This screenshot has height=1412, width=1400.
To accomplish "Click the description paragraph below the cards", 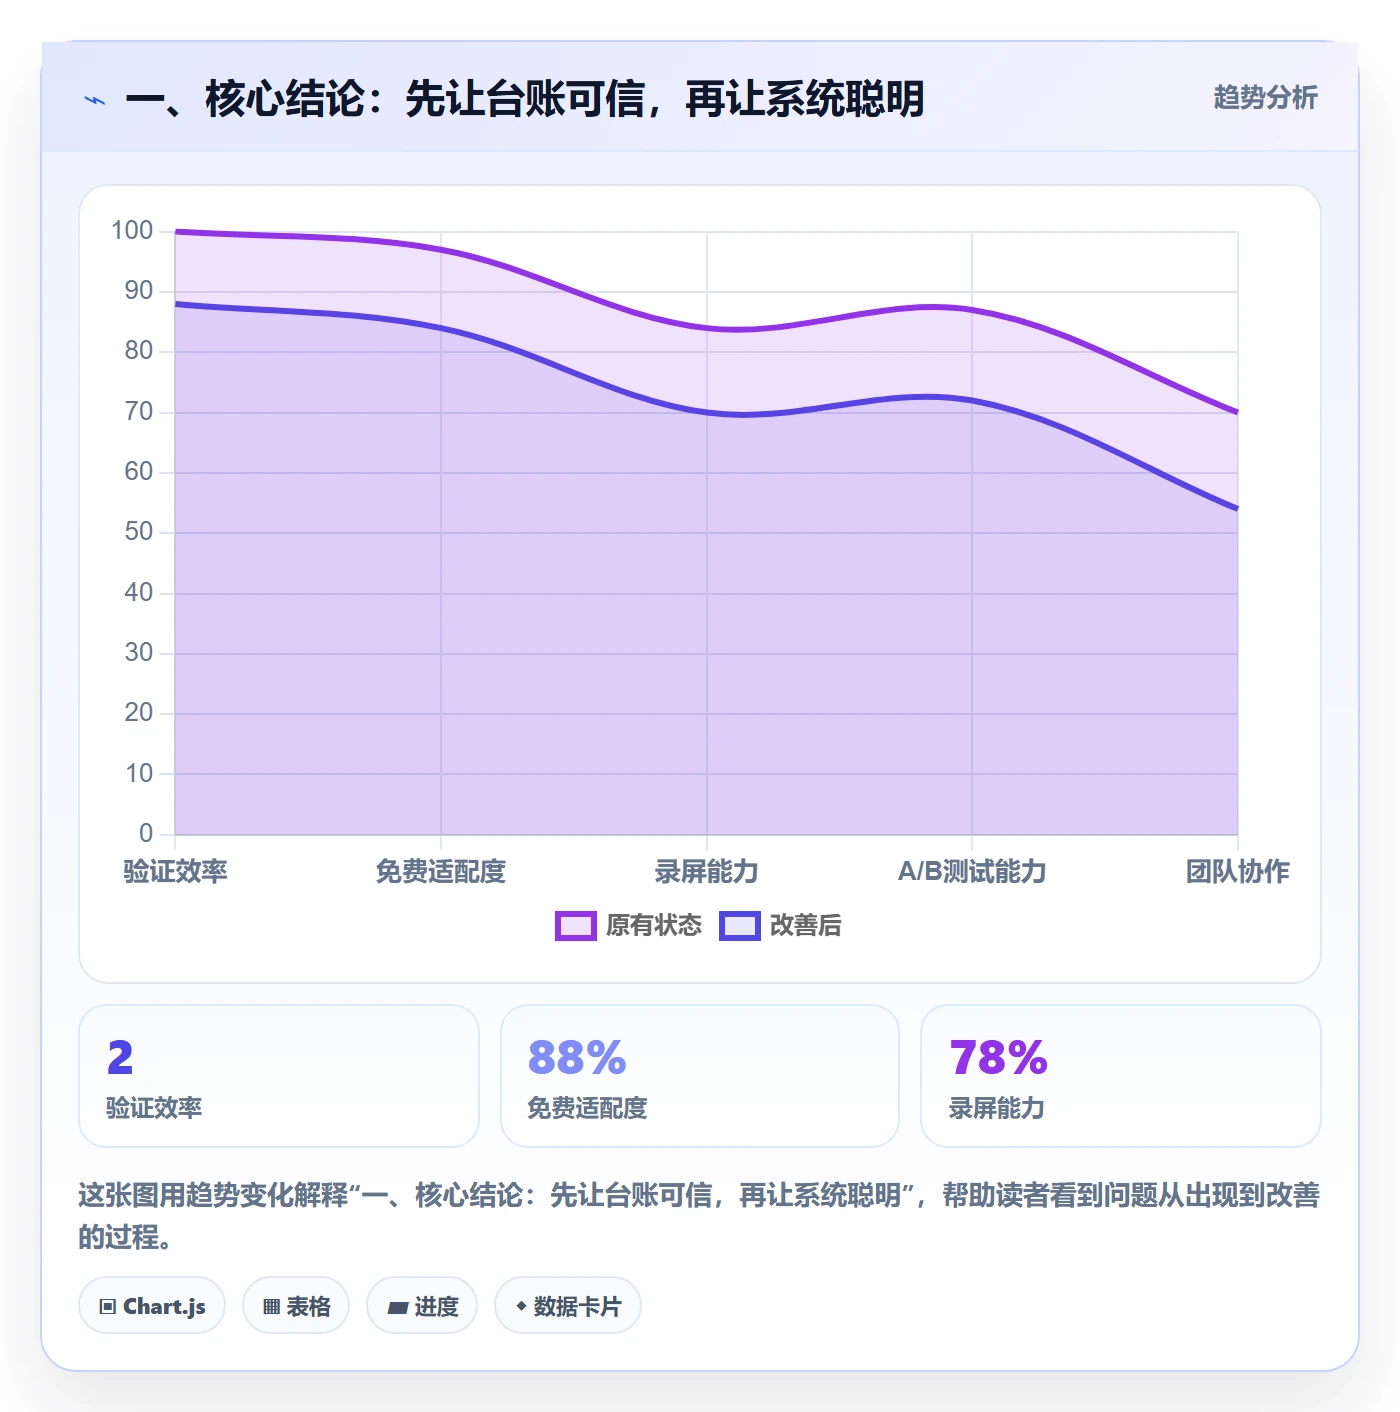I will [699, 1216].
